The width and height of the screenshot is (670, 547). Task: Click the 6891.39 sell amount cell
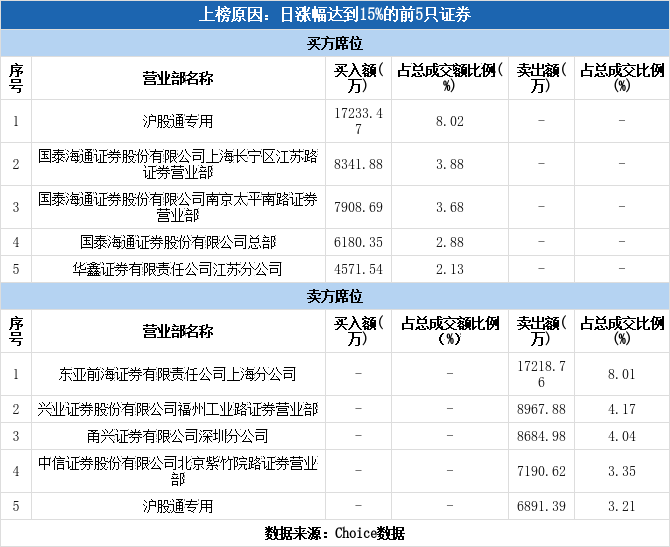[541, 506]
